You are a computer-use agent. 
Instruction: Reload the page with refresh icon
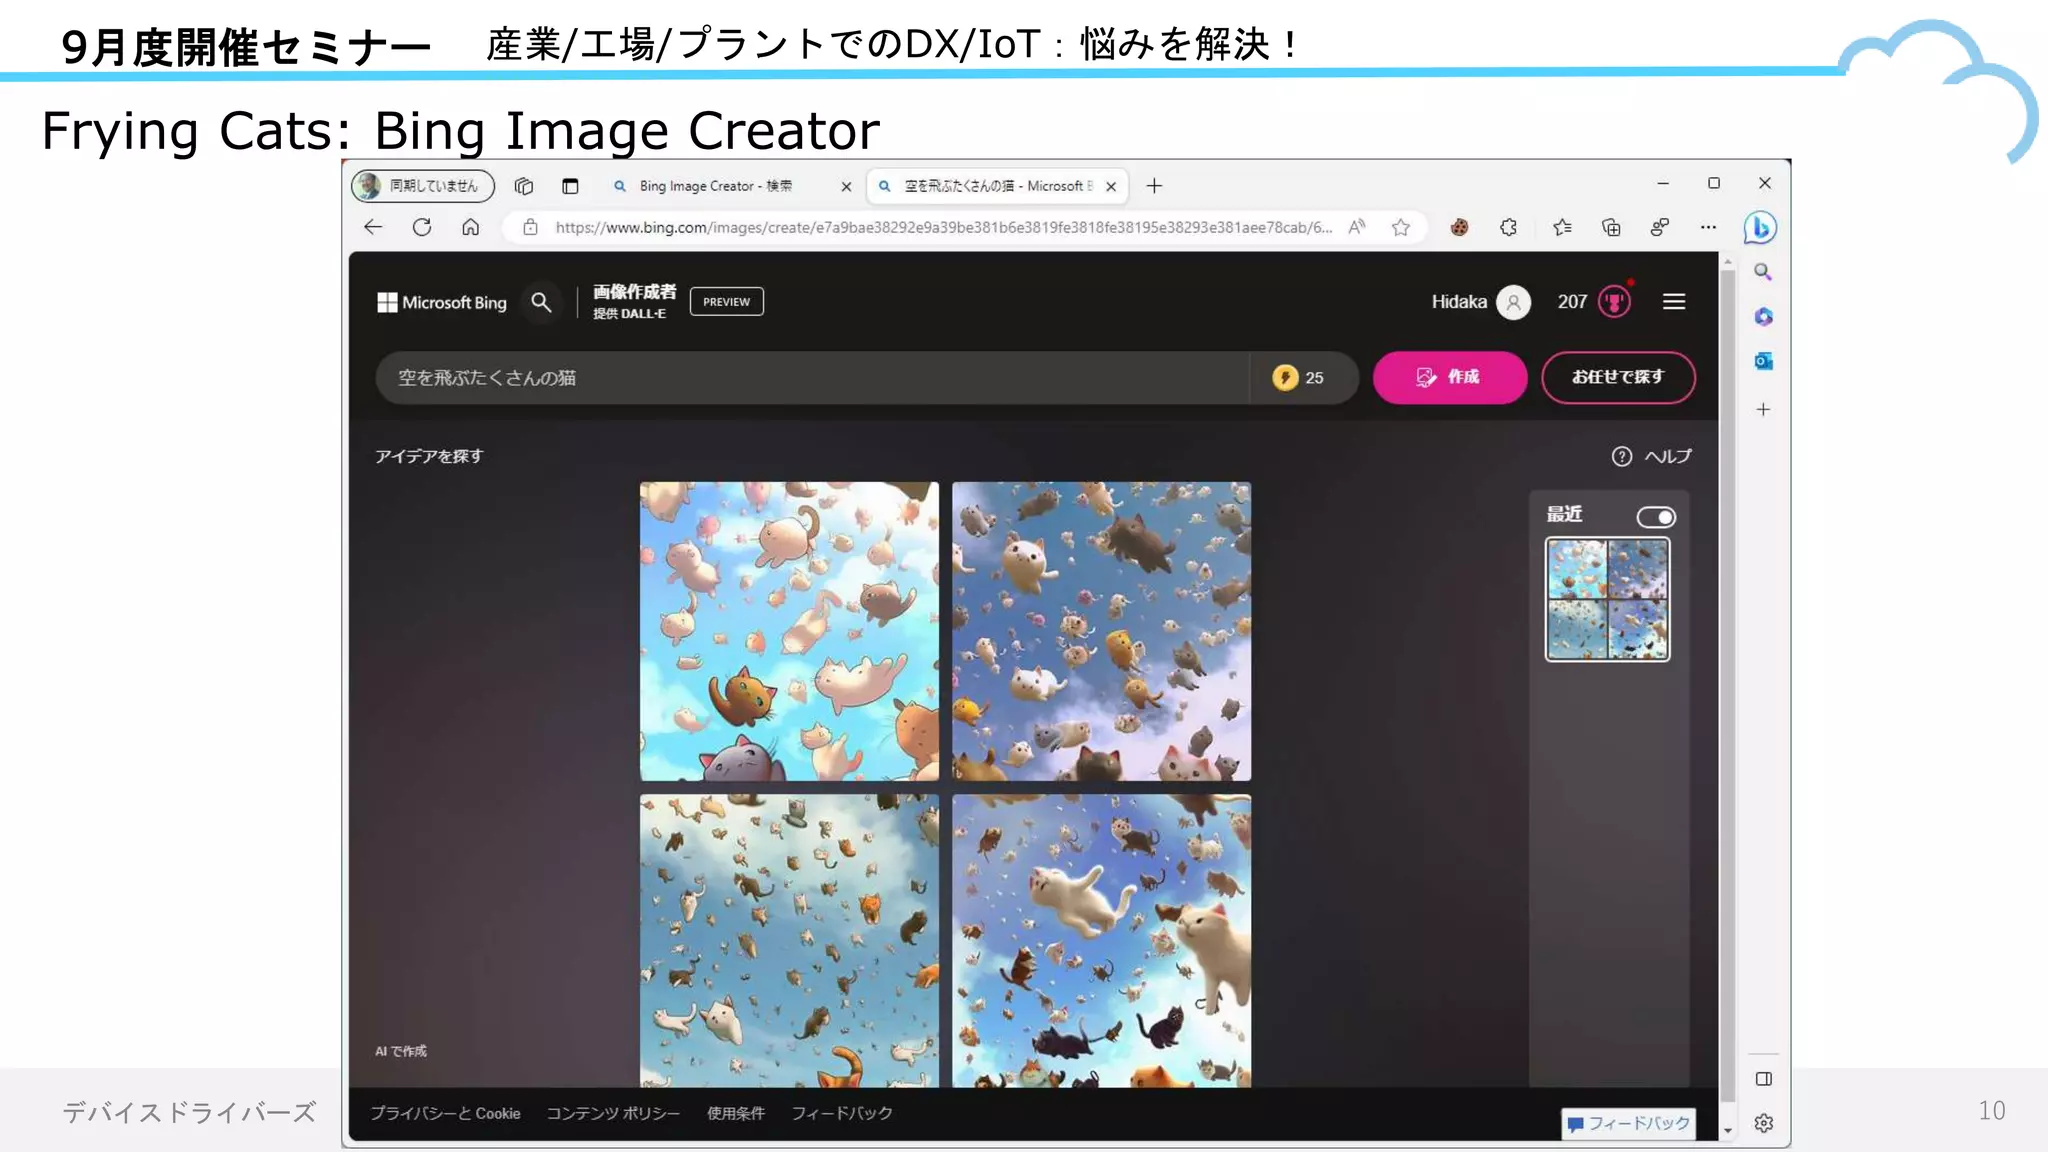coord(422,227)
